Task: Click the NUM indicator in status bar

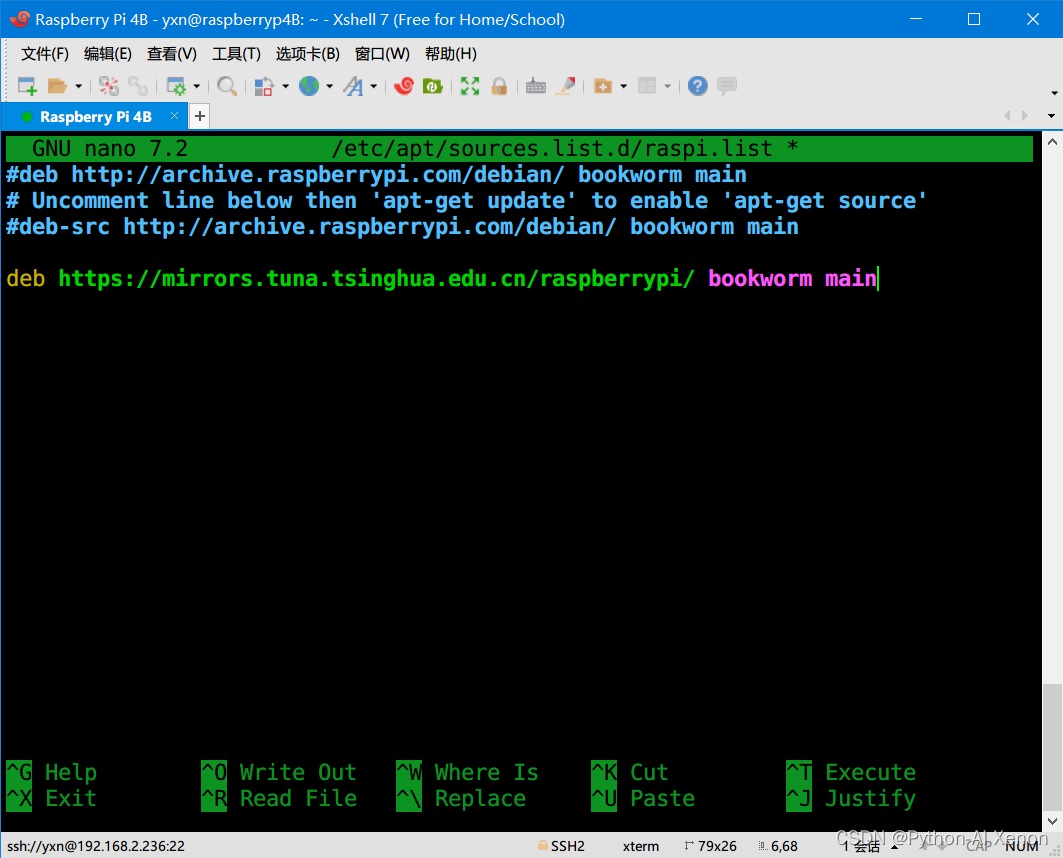Action: coord(1022,846)
